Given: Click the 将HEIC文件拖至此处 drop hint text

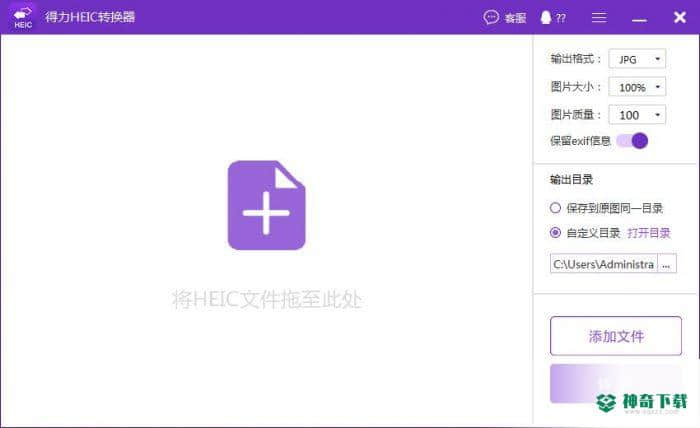Looking at the screenshot, I should (267, 299).
